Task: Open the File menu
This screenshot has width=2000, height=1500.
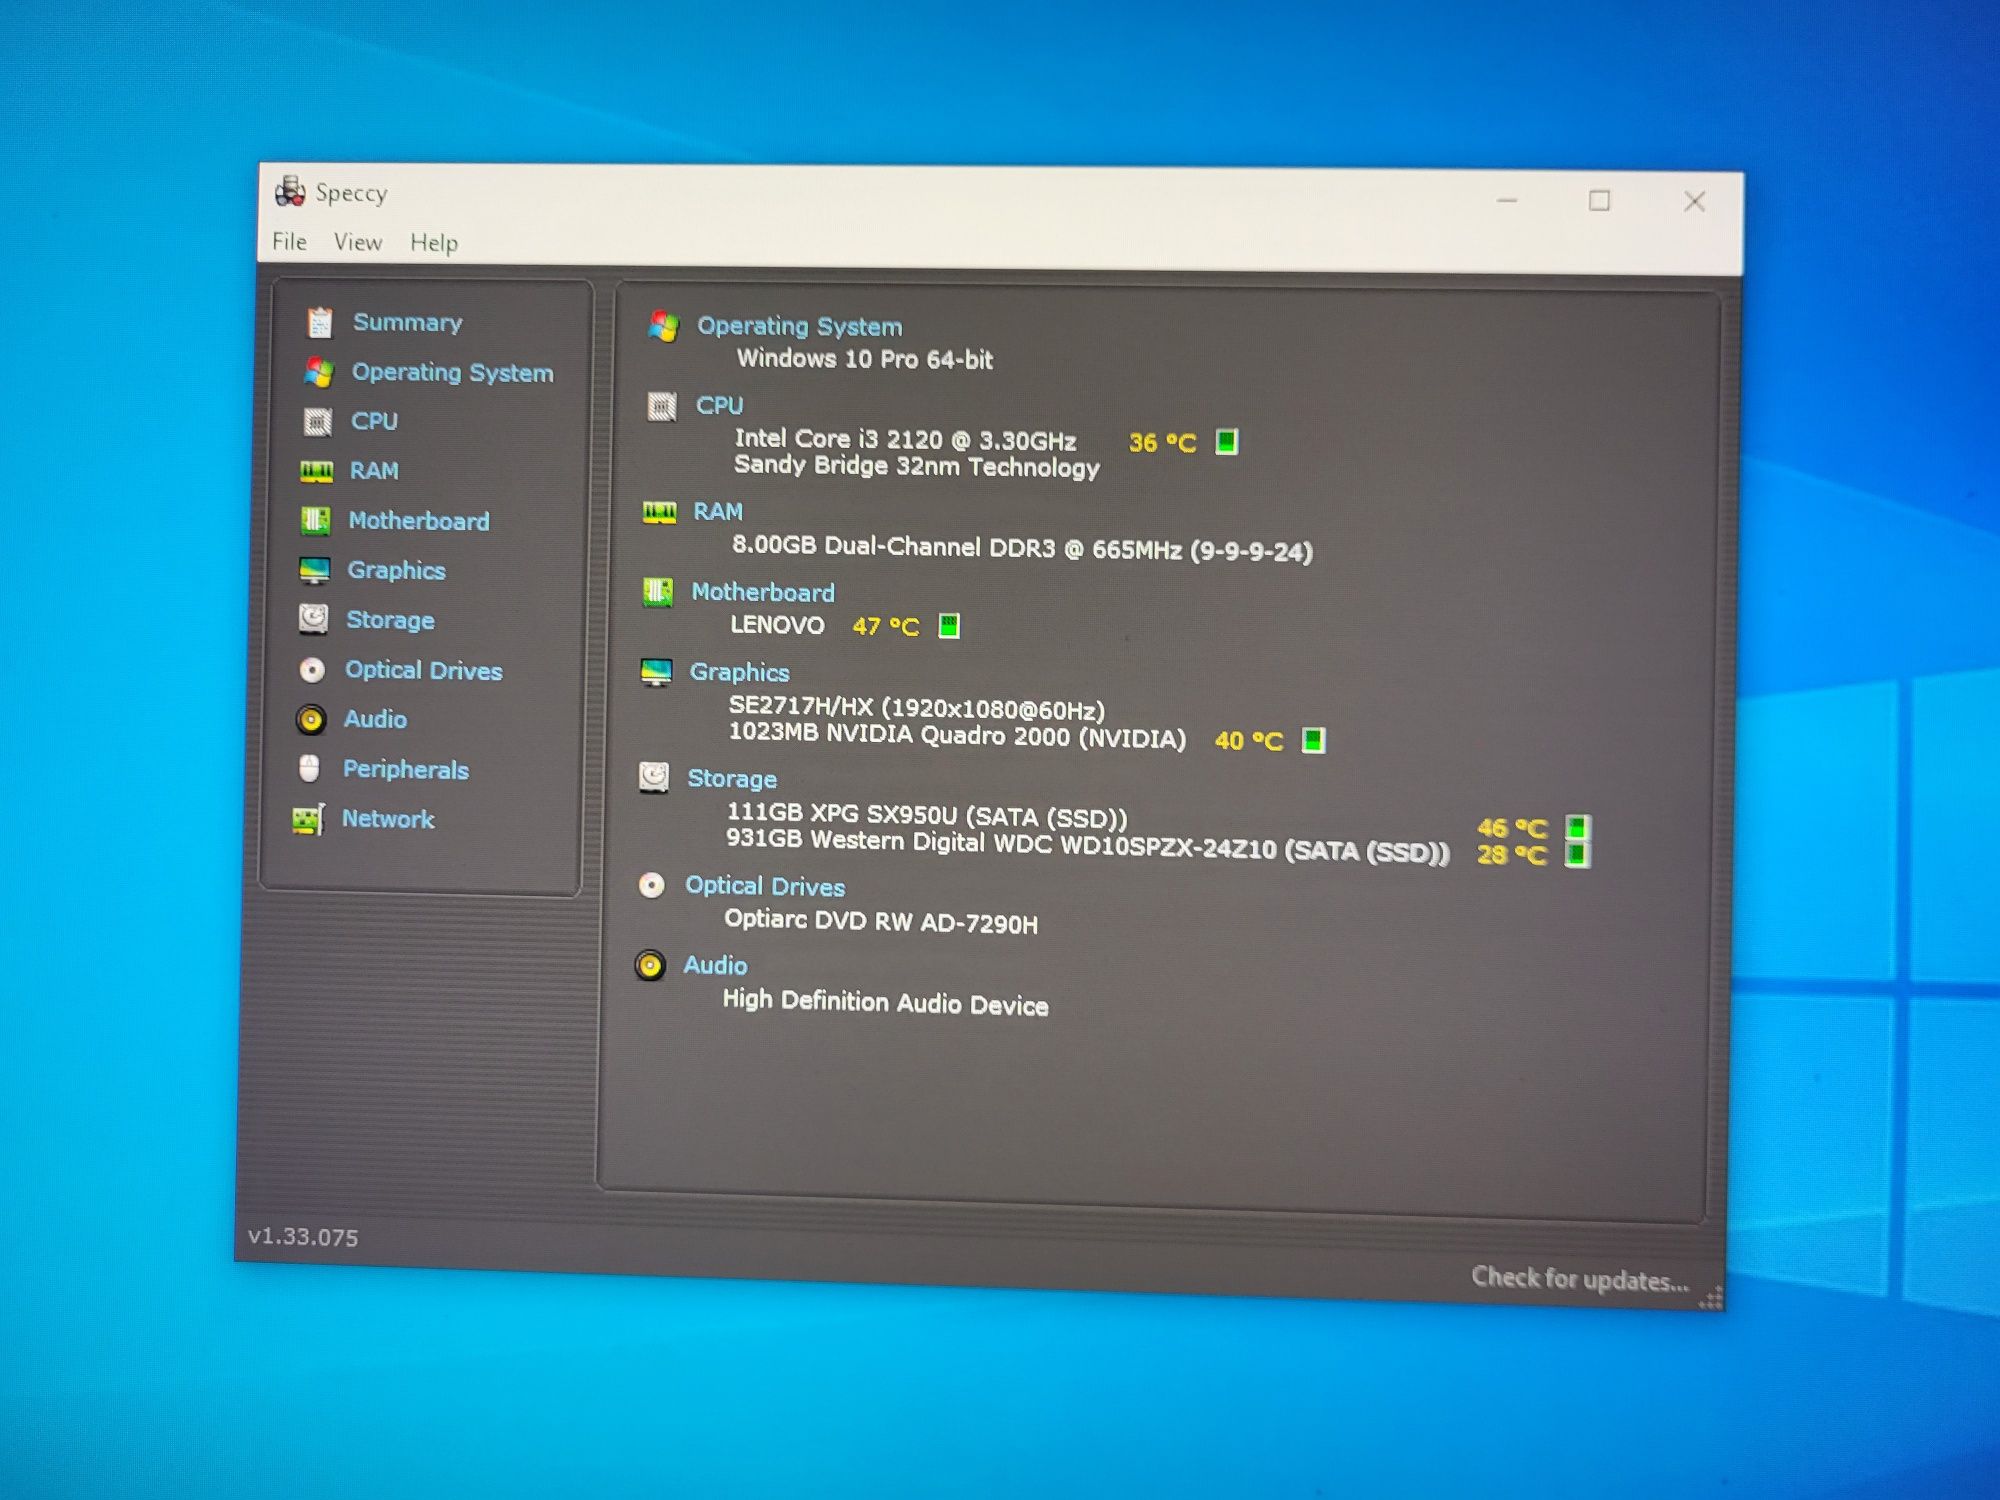Action: point(289,241)
